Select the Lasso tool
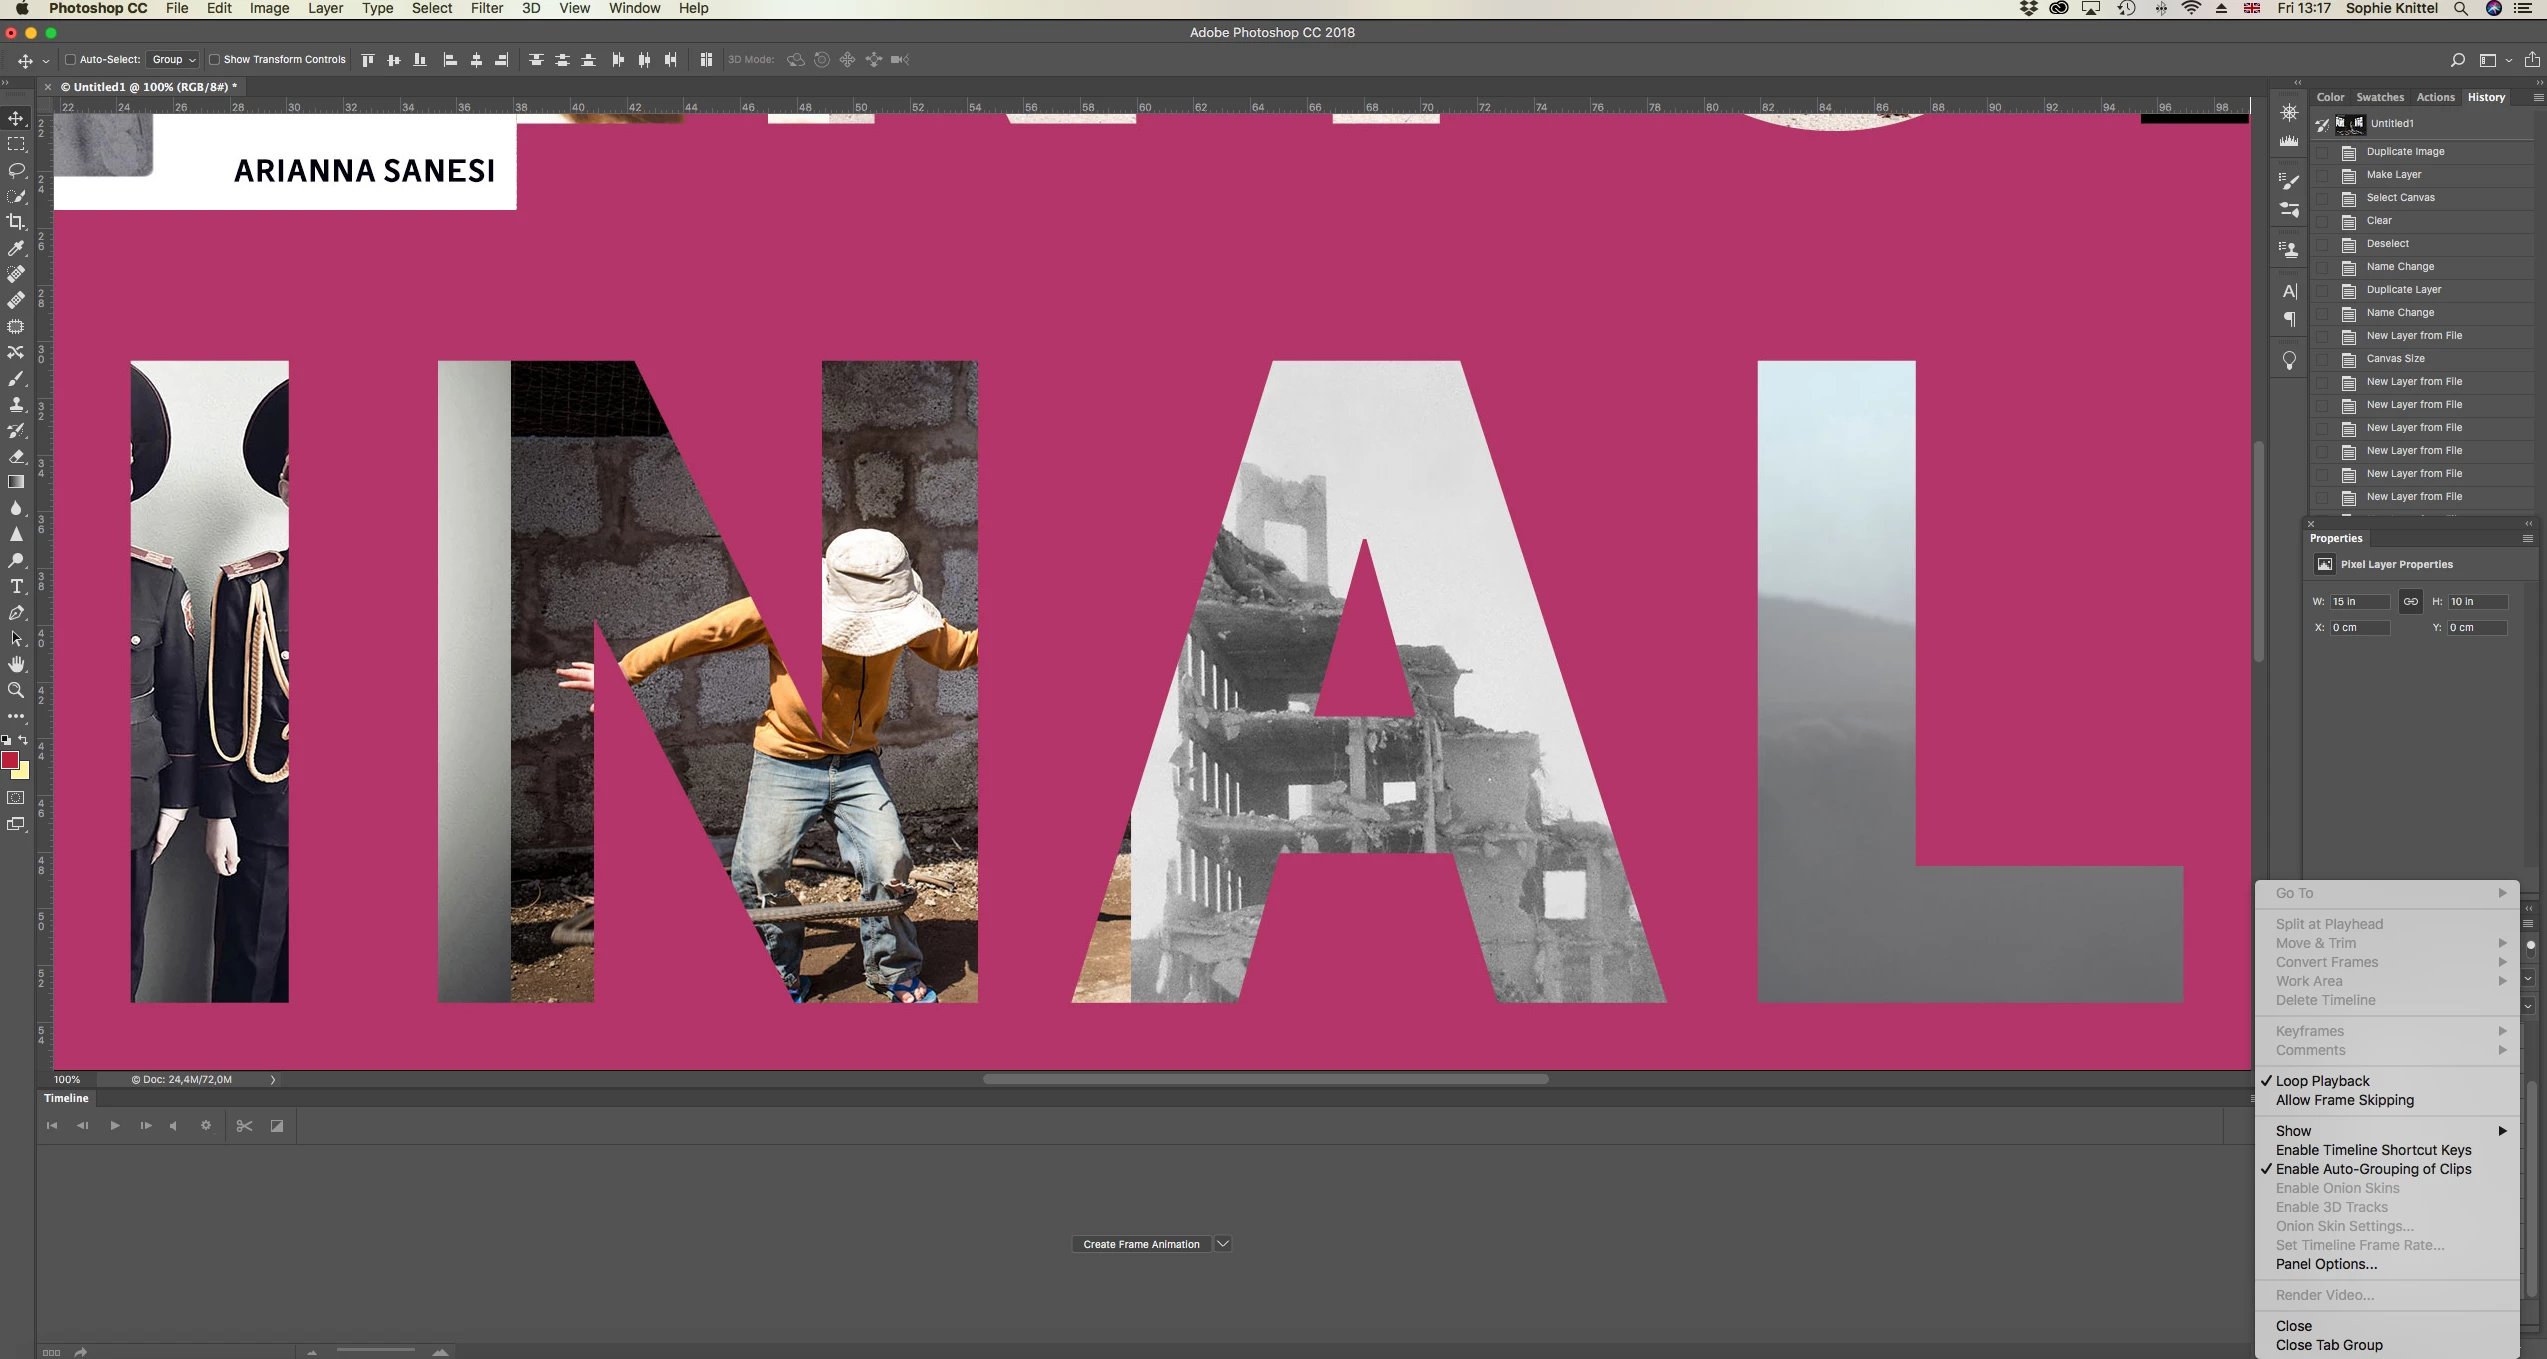 (x=16, y=170)
